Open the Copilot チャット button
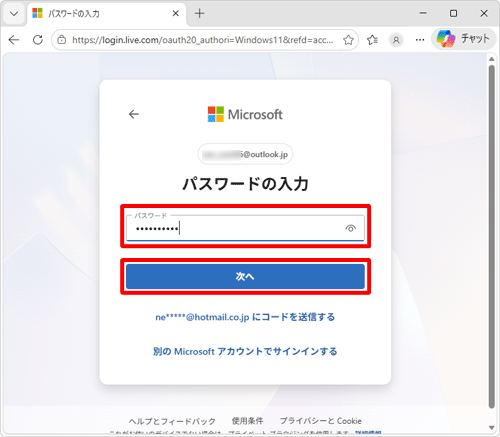This screenshot has height=437, width=500. (464, 39)
